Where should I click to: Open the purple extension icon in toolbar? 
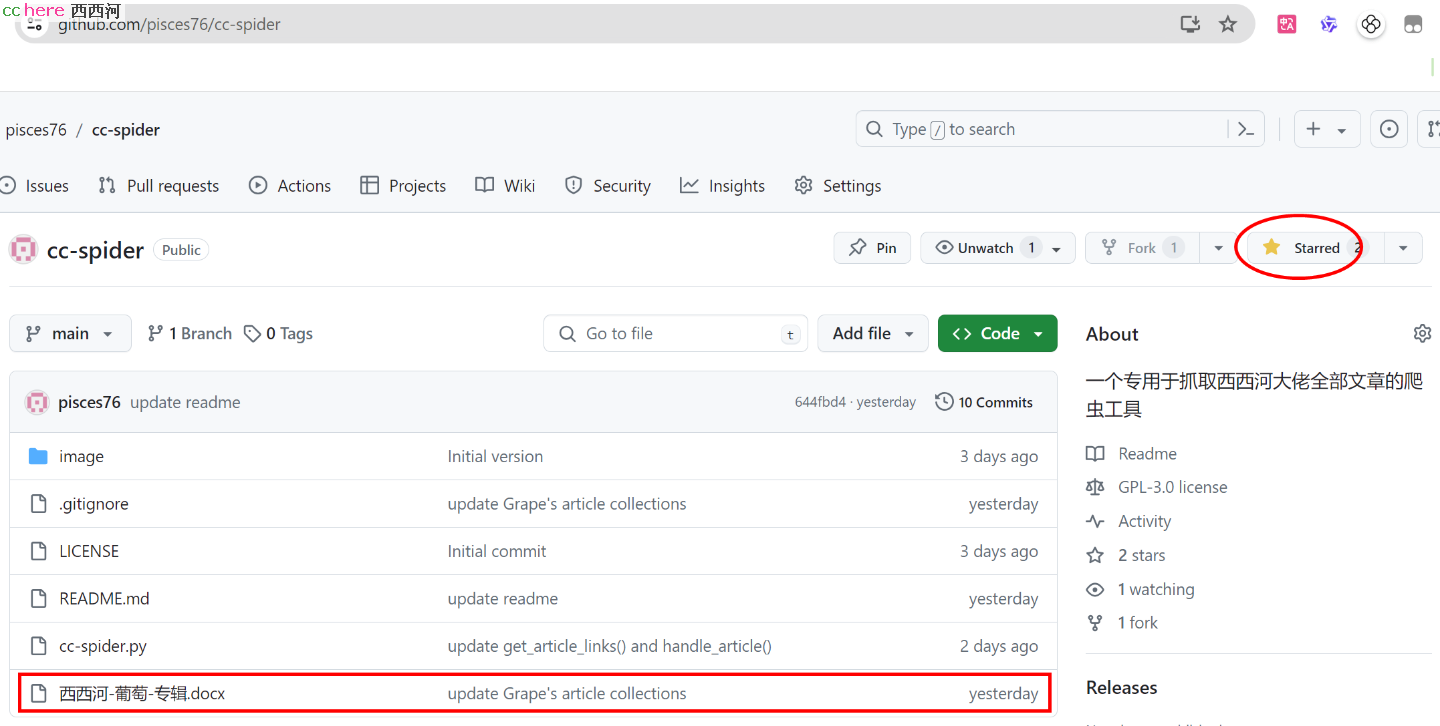pos(1329,24)
